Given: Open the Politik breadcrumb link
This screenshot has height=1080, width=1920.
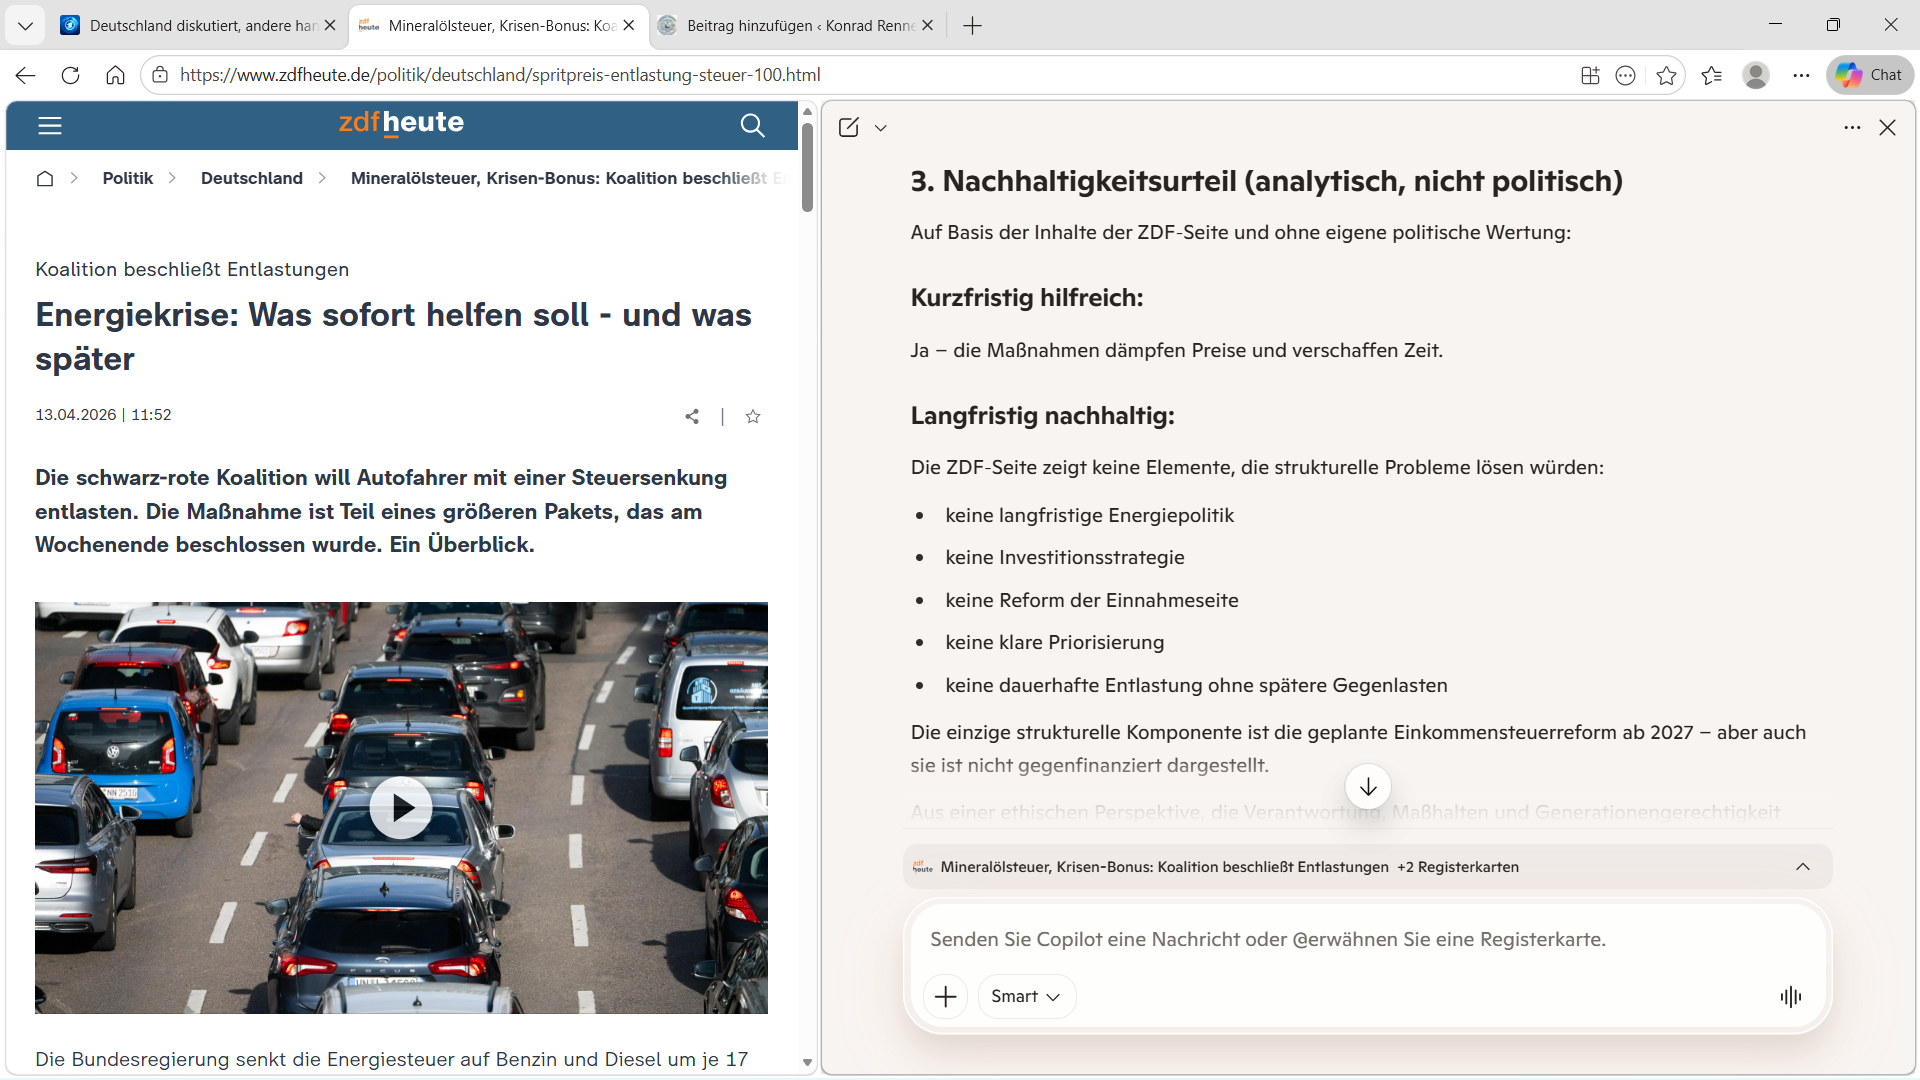Looking at the screenshot, I should 127,178.
